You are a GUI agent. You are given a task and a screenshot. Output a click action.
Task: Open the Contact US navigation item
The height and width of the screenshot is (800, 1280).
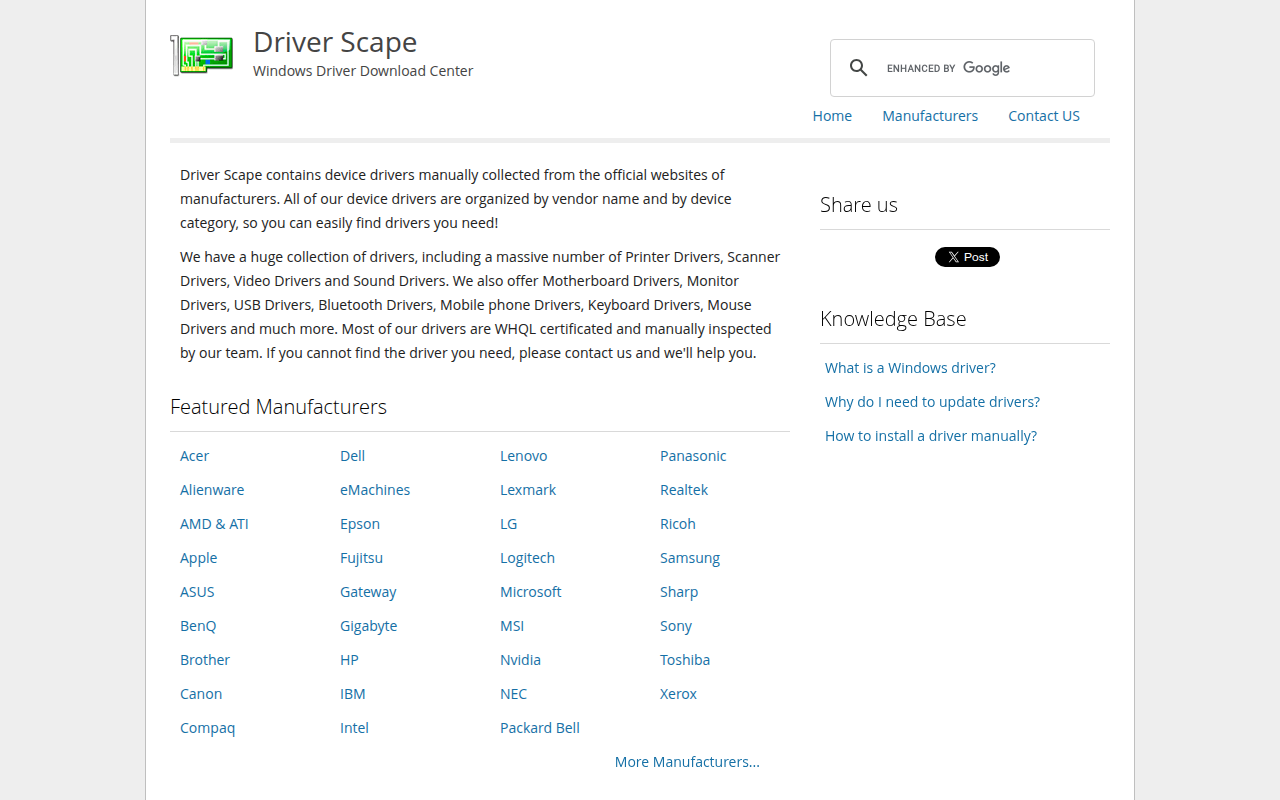(x=1044, y=116)
